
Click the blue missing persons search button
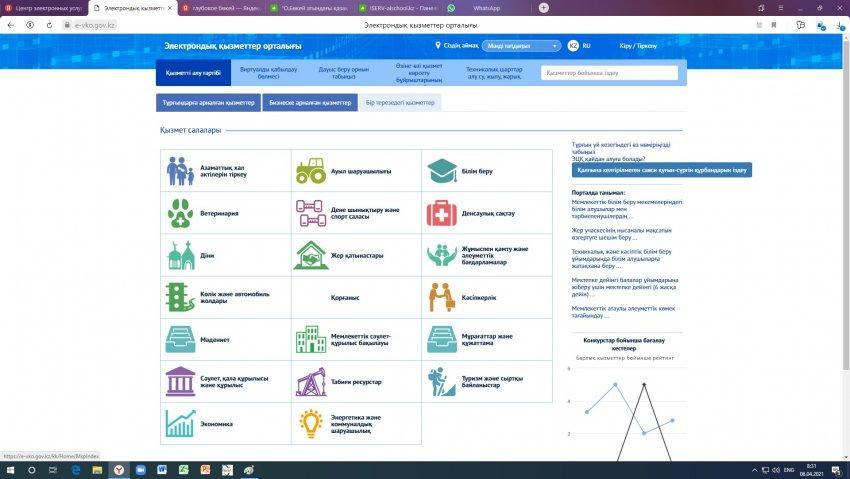[661, 170]
